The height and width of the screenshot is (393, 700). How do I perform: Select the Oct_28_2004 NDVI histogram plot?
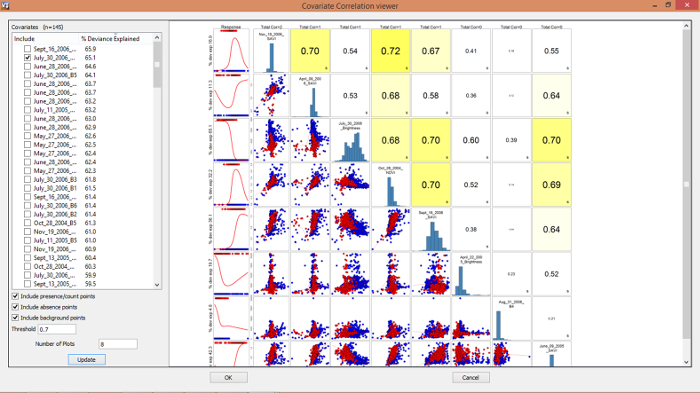[x=390, y=185]
